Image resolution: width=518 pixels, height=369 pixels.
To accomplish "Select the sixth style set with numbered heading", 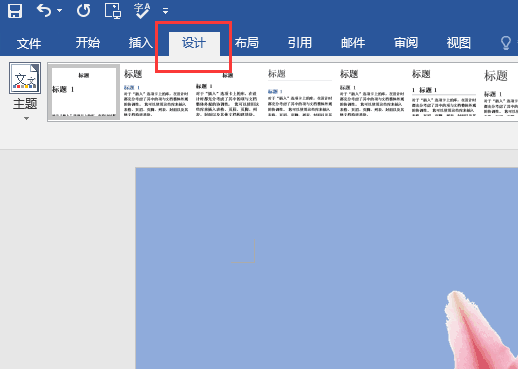I will (444, 92).
